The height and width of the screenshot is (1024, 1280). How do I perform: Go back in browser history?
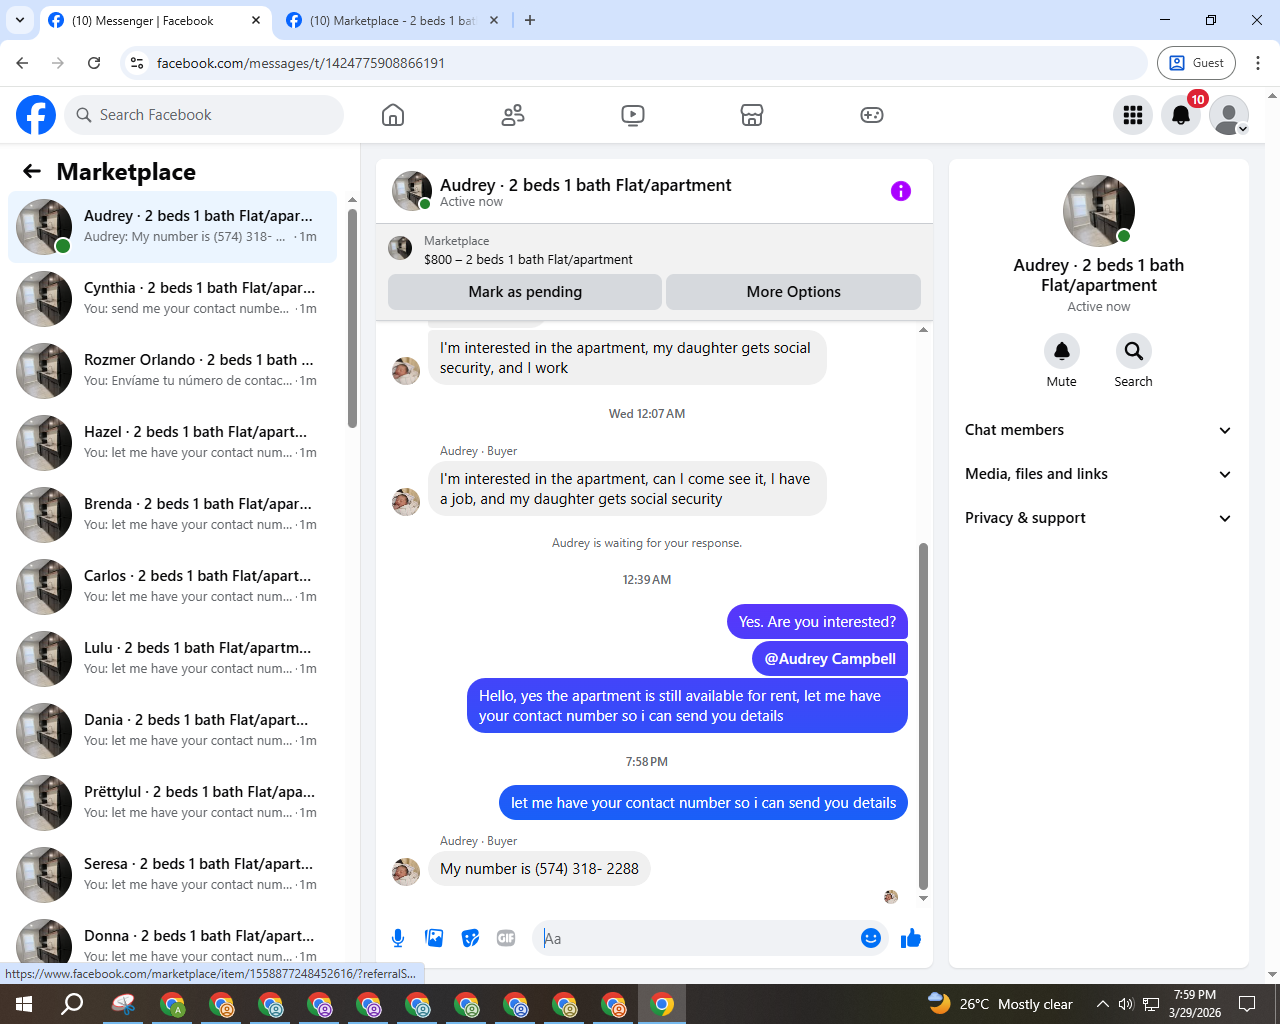point(22,63)
